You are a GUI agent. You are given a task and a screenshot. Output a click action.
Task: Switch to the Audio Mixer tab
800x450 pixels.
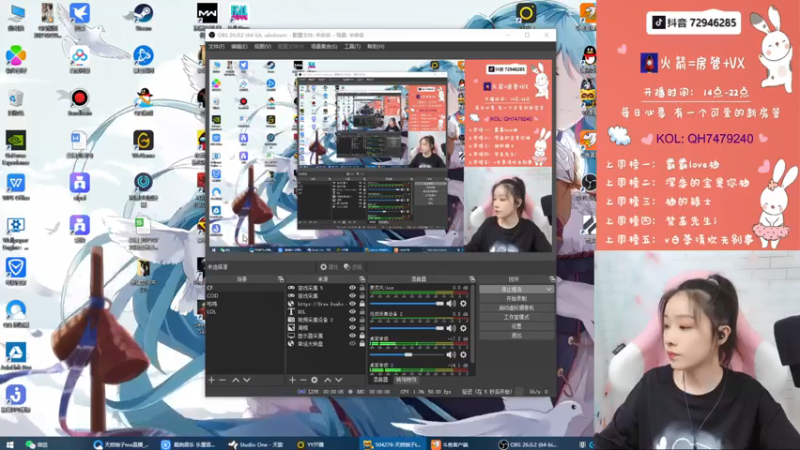pyautogui.click(x=380, y=380)
